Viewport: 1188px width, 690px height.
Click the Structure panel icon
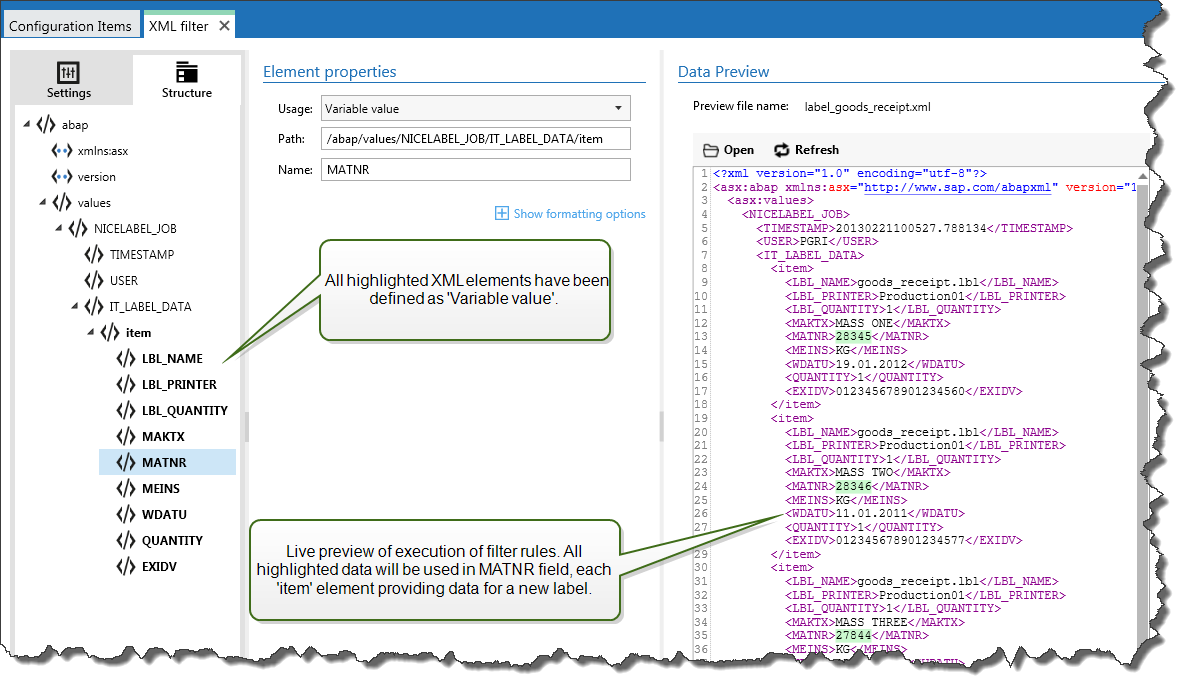[x=187, y=72]
